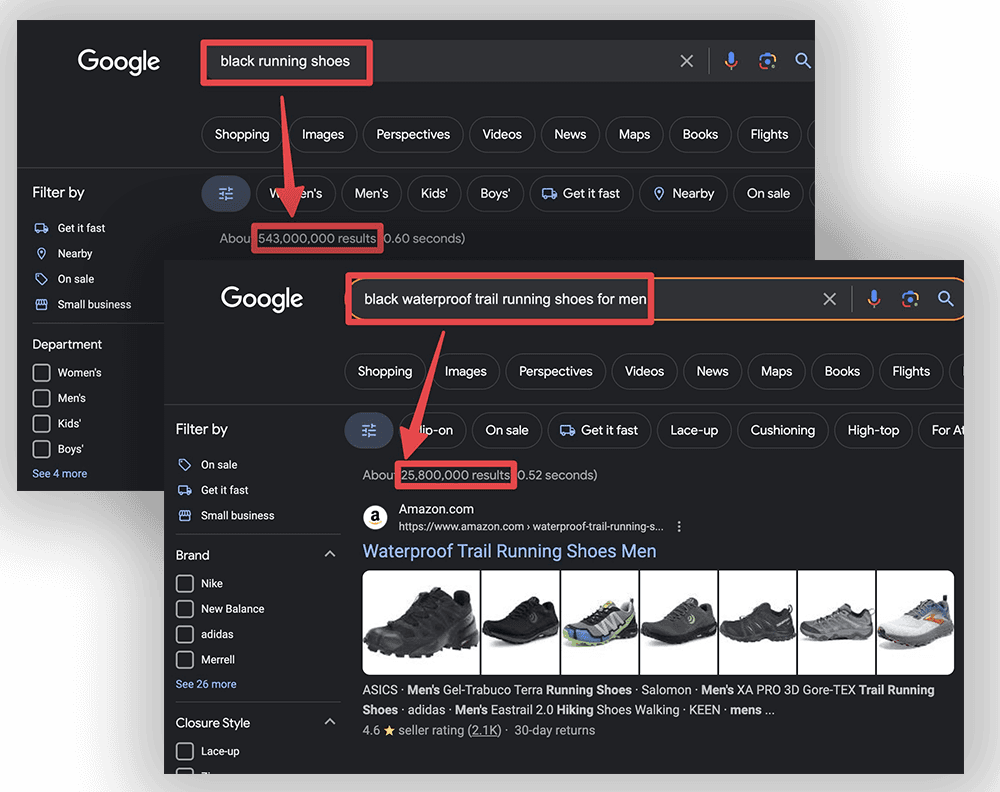Image resolution: width=1000 pixels, height=792 pixels.
Task: Tick the Merrell brand checkbox
Action: (x=184, y=660)
